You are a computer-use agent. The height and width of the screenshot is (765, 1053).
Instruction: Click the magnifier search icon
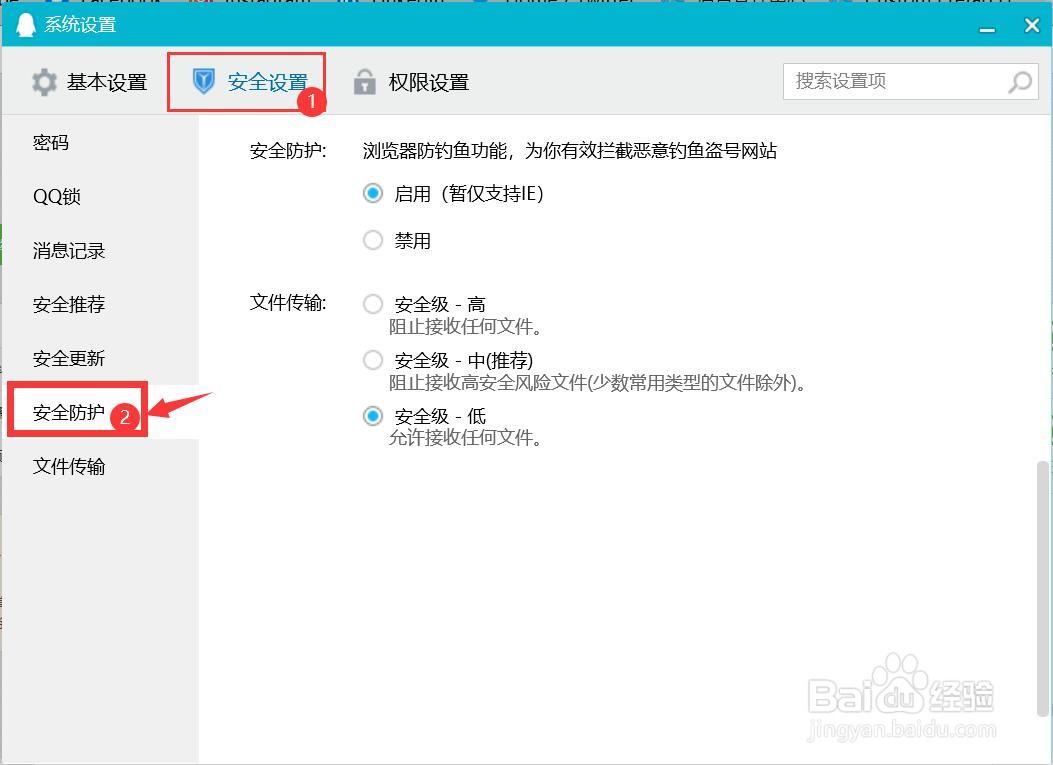click(x=1019, y=82)
